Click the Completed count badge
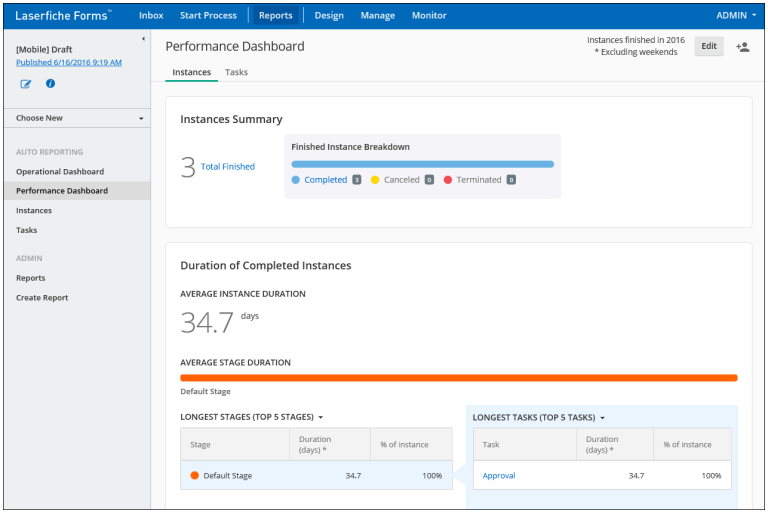 357,180
